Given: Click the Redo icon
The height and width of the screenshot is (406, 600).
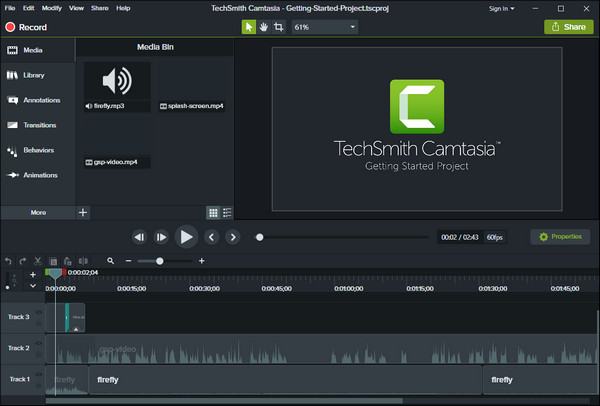Looking at the screenshot, I should tap(23, 261).
